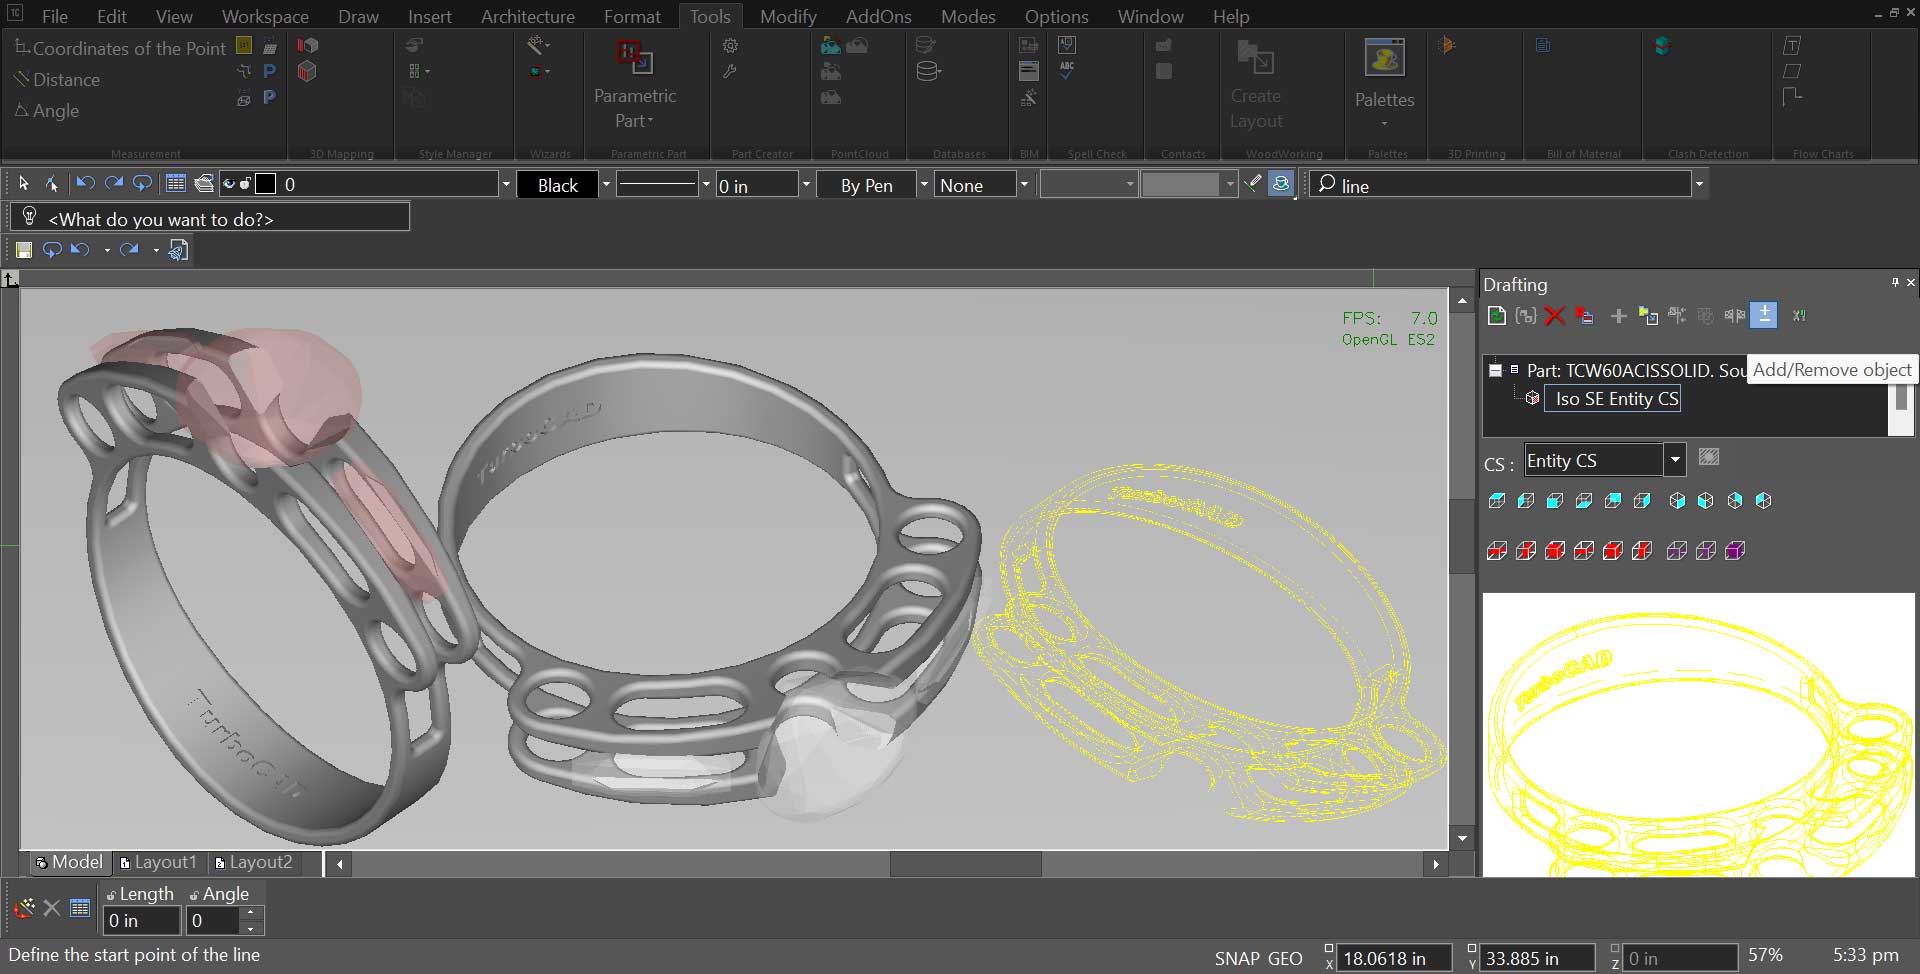The width and height of the screenshot is (1920, 974).
Task: Activate the highlighted Add/Remove object button
Action: tap(1764, 315)
